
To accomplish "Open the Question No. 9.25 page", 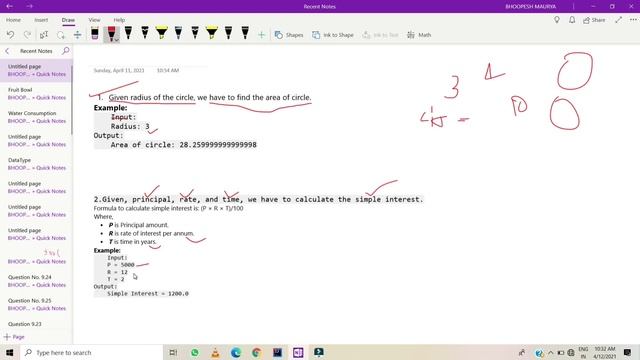I will pos(36,304).
